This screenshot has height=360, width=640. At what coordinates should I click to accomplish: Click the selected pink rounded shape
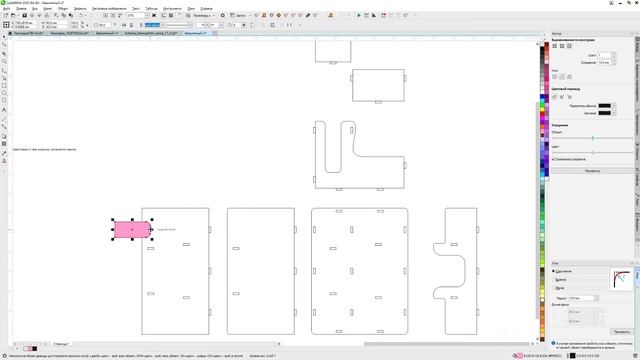(132, 229)
